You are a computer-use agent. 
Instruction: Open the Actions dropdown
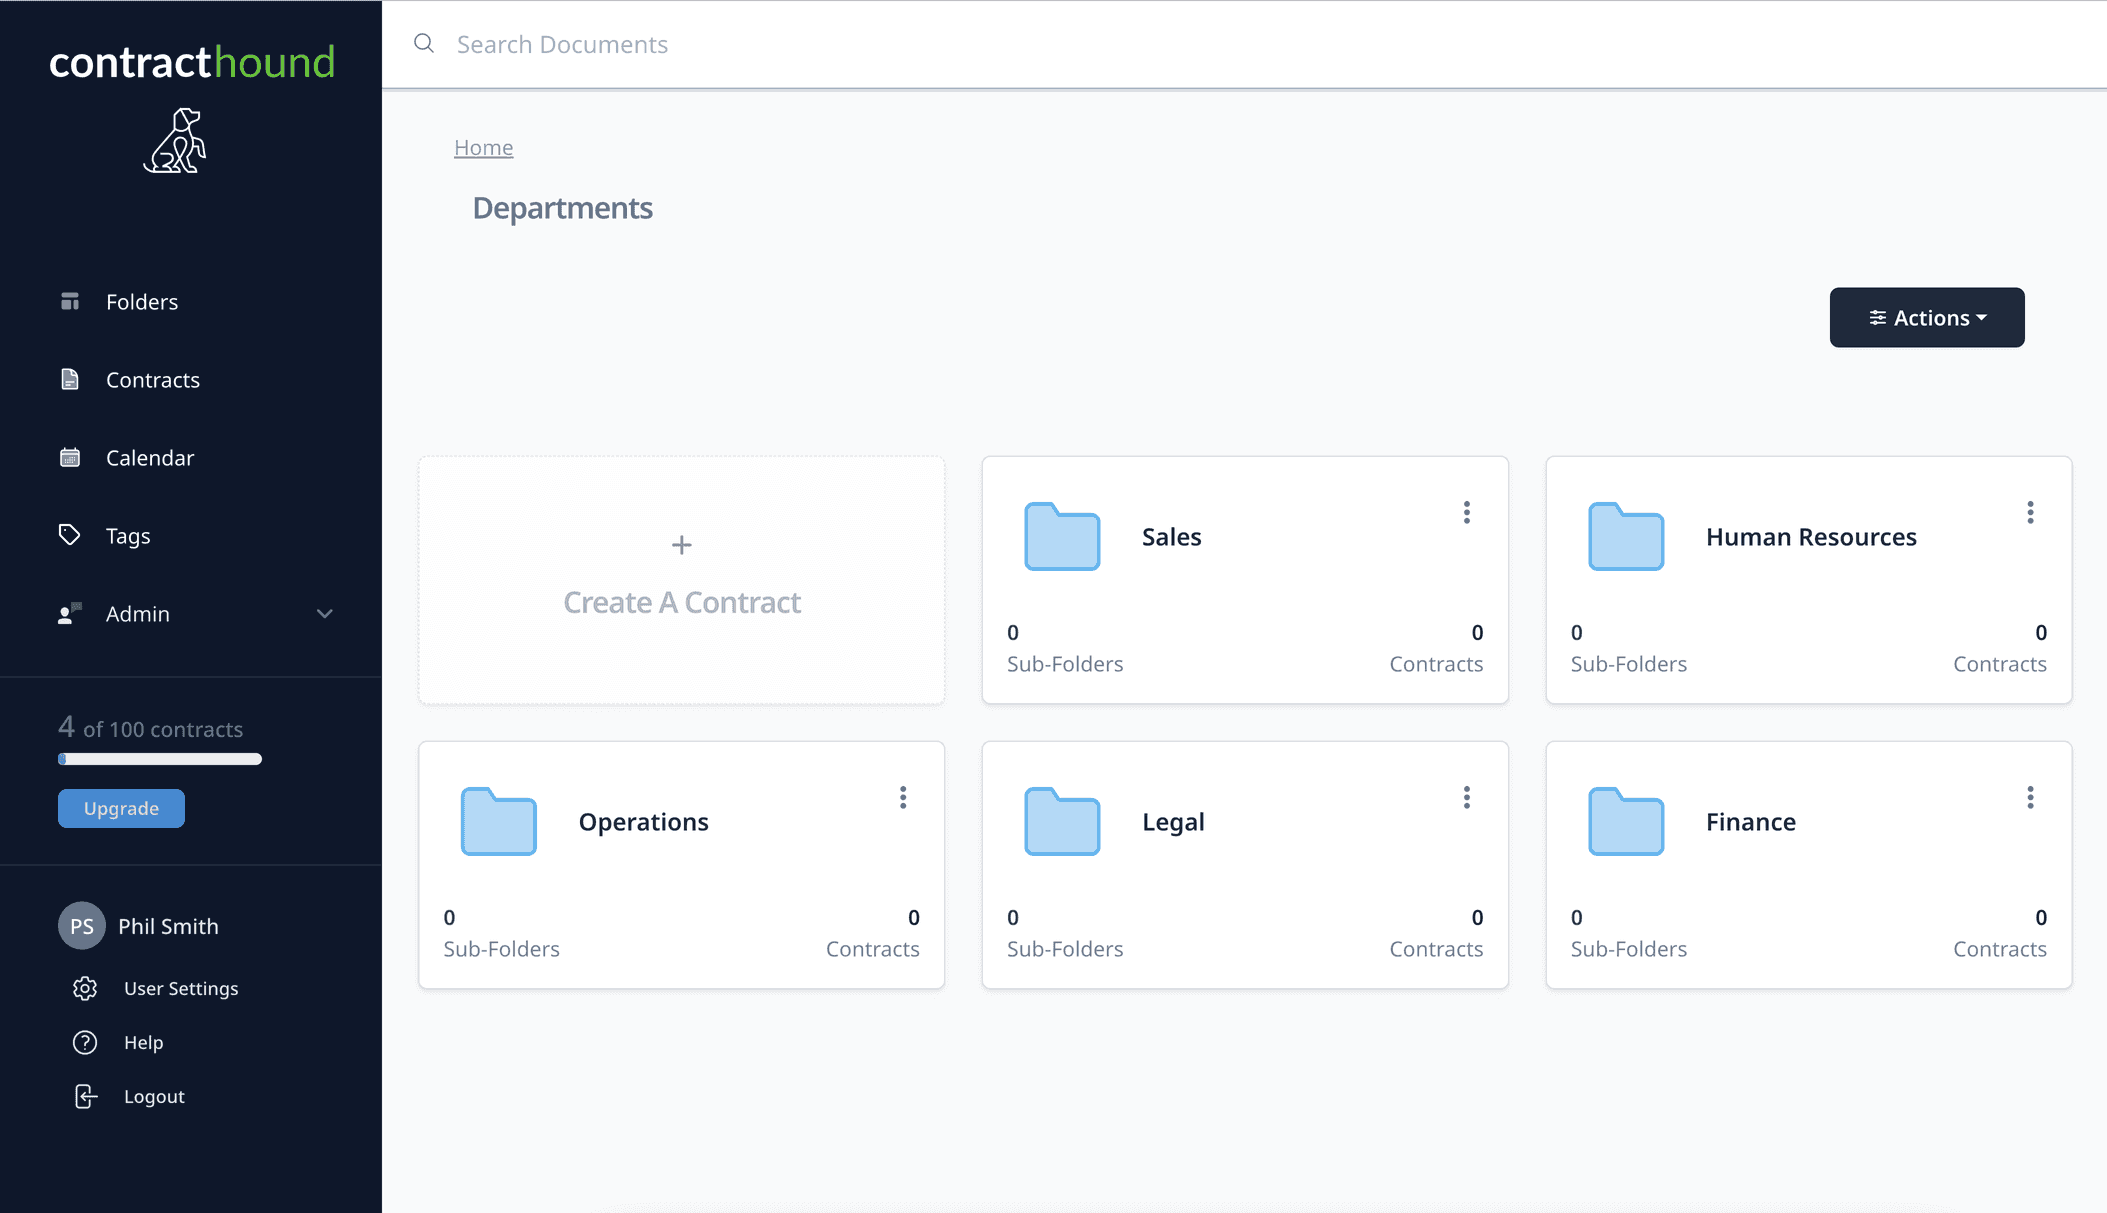point(1926,317)
